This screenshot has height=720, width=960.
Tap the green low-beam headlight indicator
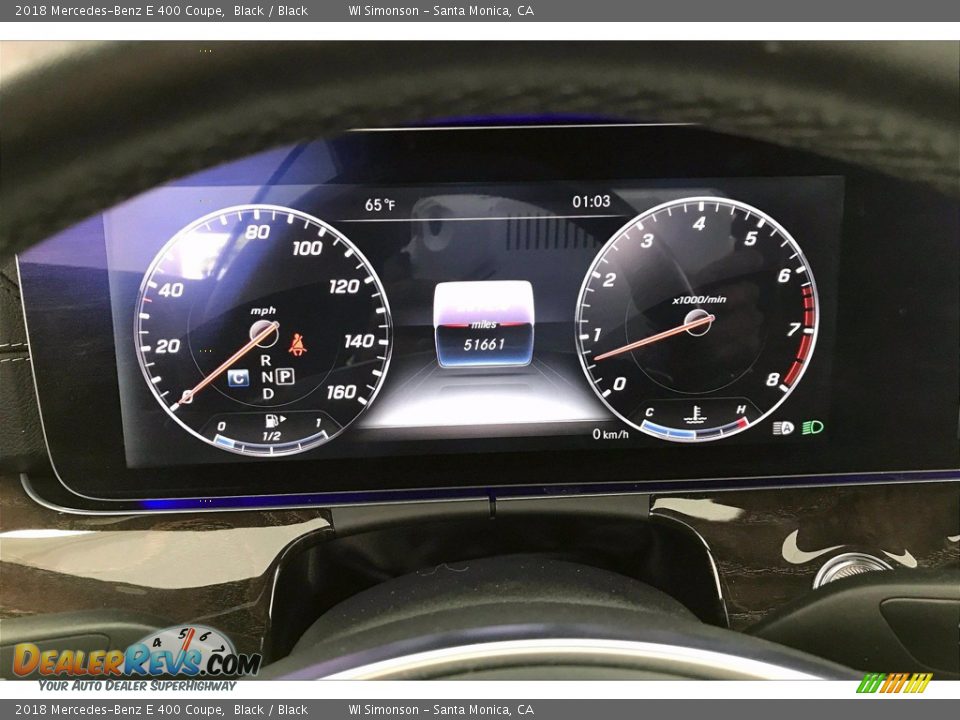tap(813, 427)
